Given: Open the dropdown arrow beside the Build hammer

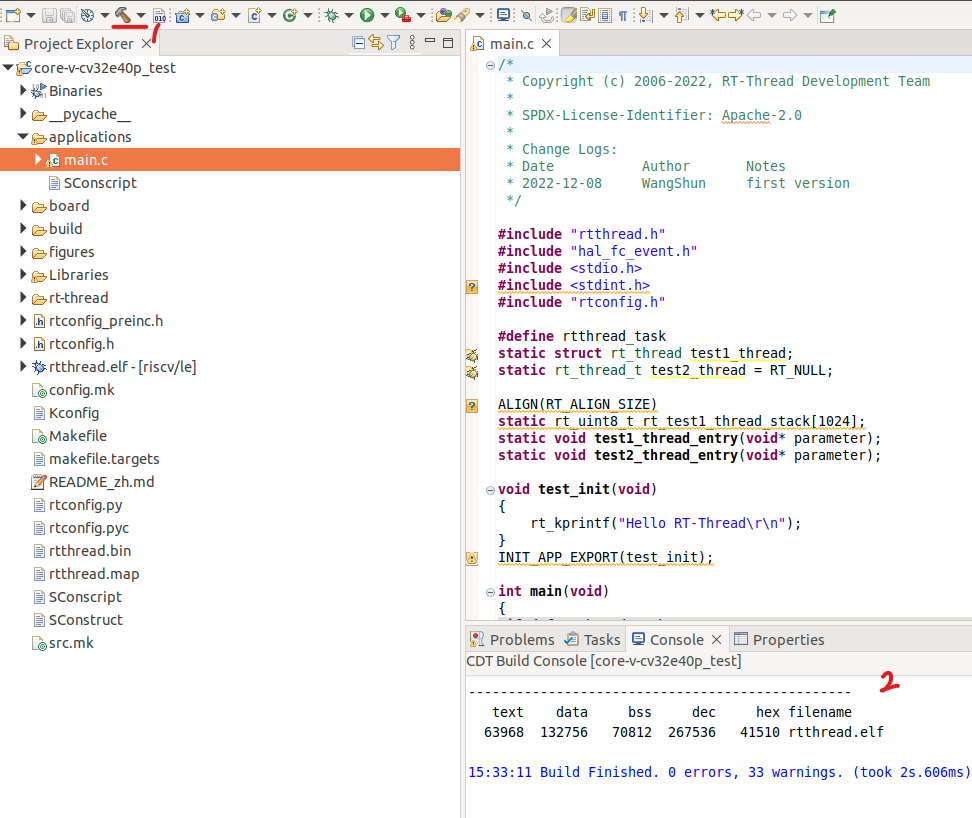Looking at the screenshot, I should tap(141, 15).
